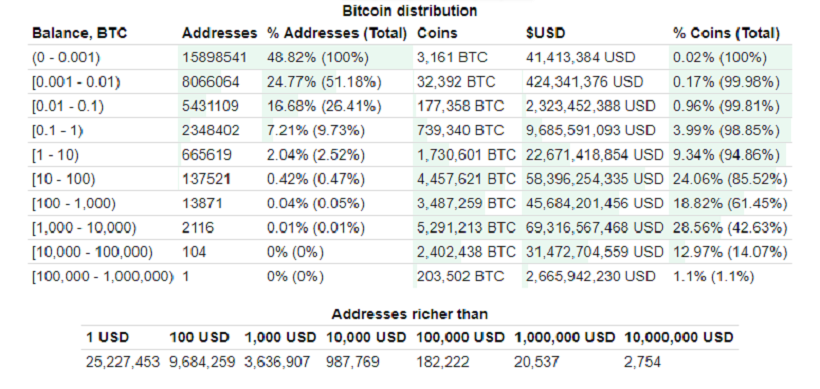Screen dimensions: 820x389
Task: Click the "Addresses" column header
Action: pyautogui.click(x=220, y=33)
